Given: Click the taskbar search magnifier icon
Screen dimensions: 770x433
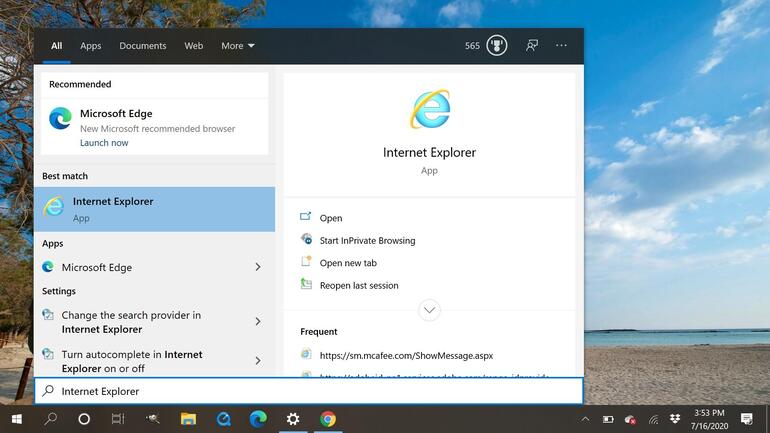Looking at the screenshot, I should [x=51, y=419].
